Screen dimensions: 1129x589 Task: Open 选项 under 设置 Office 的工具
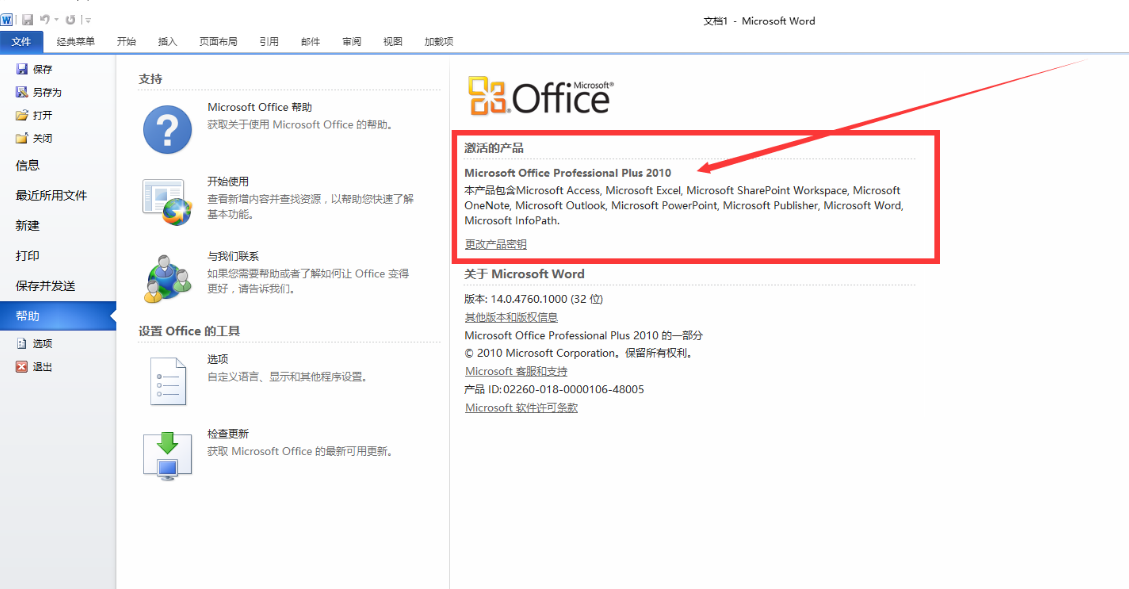(x=218, y=359)
